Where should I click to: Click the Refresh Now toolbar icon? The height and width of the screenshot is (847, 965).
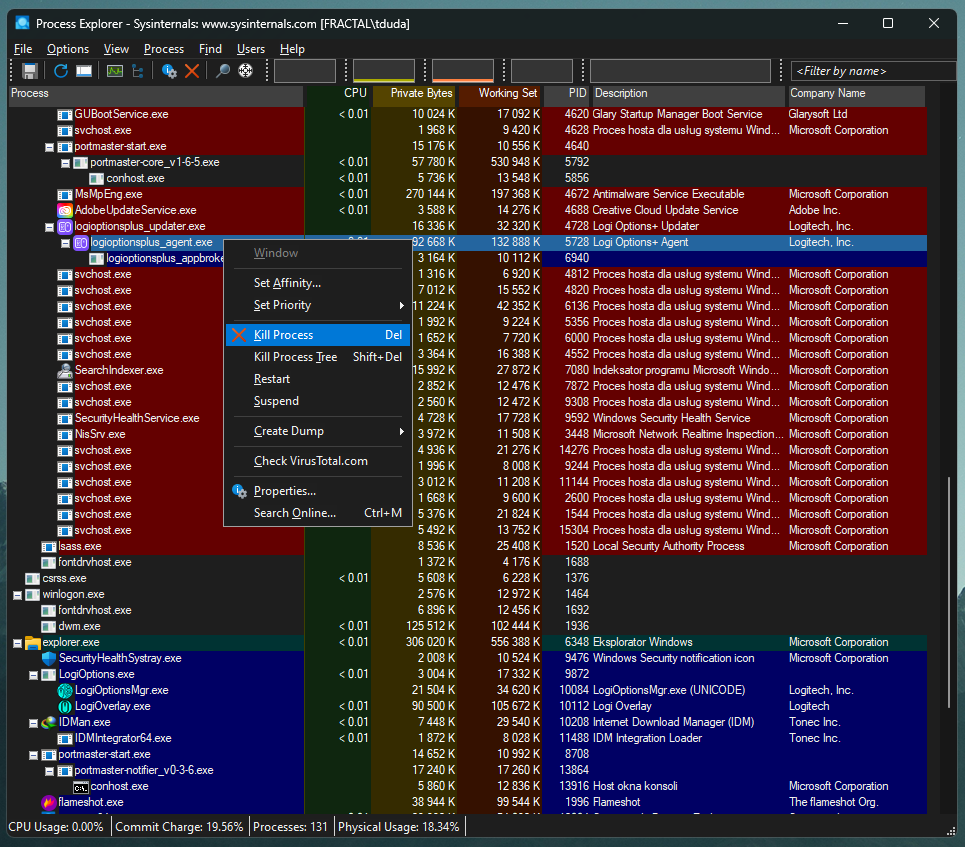61,71
